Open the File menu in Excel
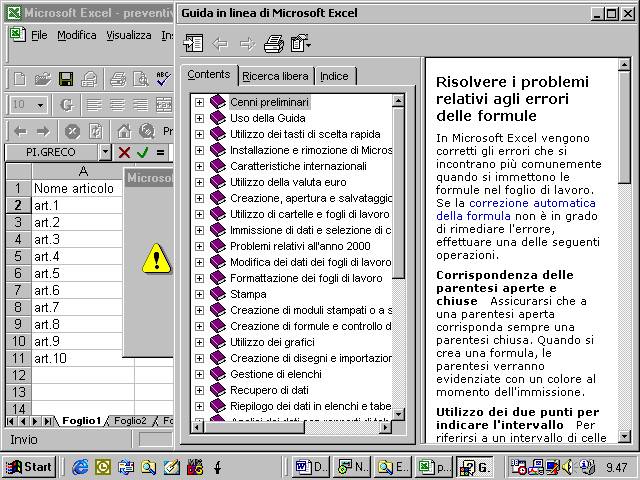 click(39, 36)
